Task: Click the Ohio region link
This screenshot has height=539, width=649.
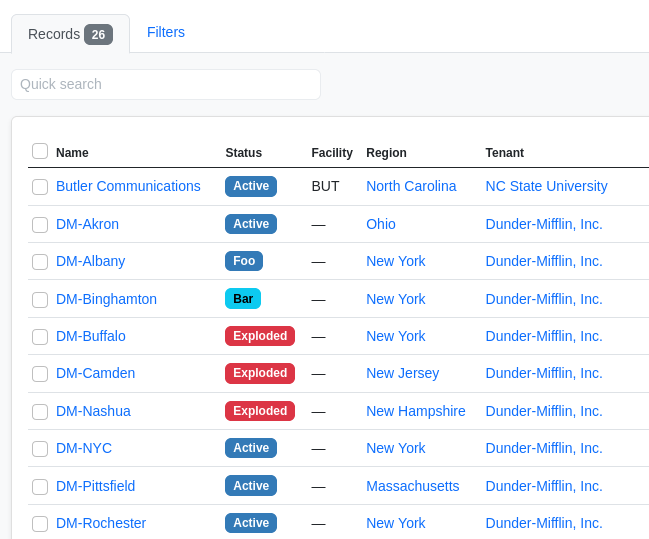Action: click(381, 224)
